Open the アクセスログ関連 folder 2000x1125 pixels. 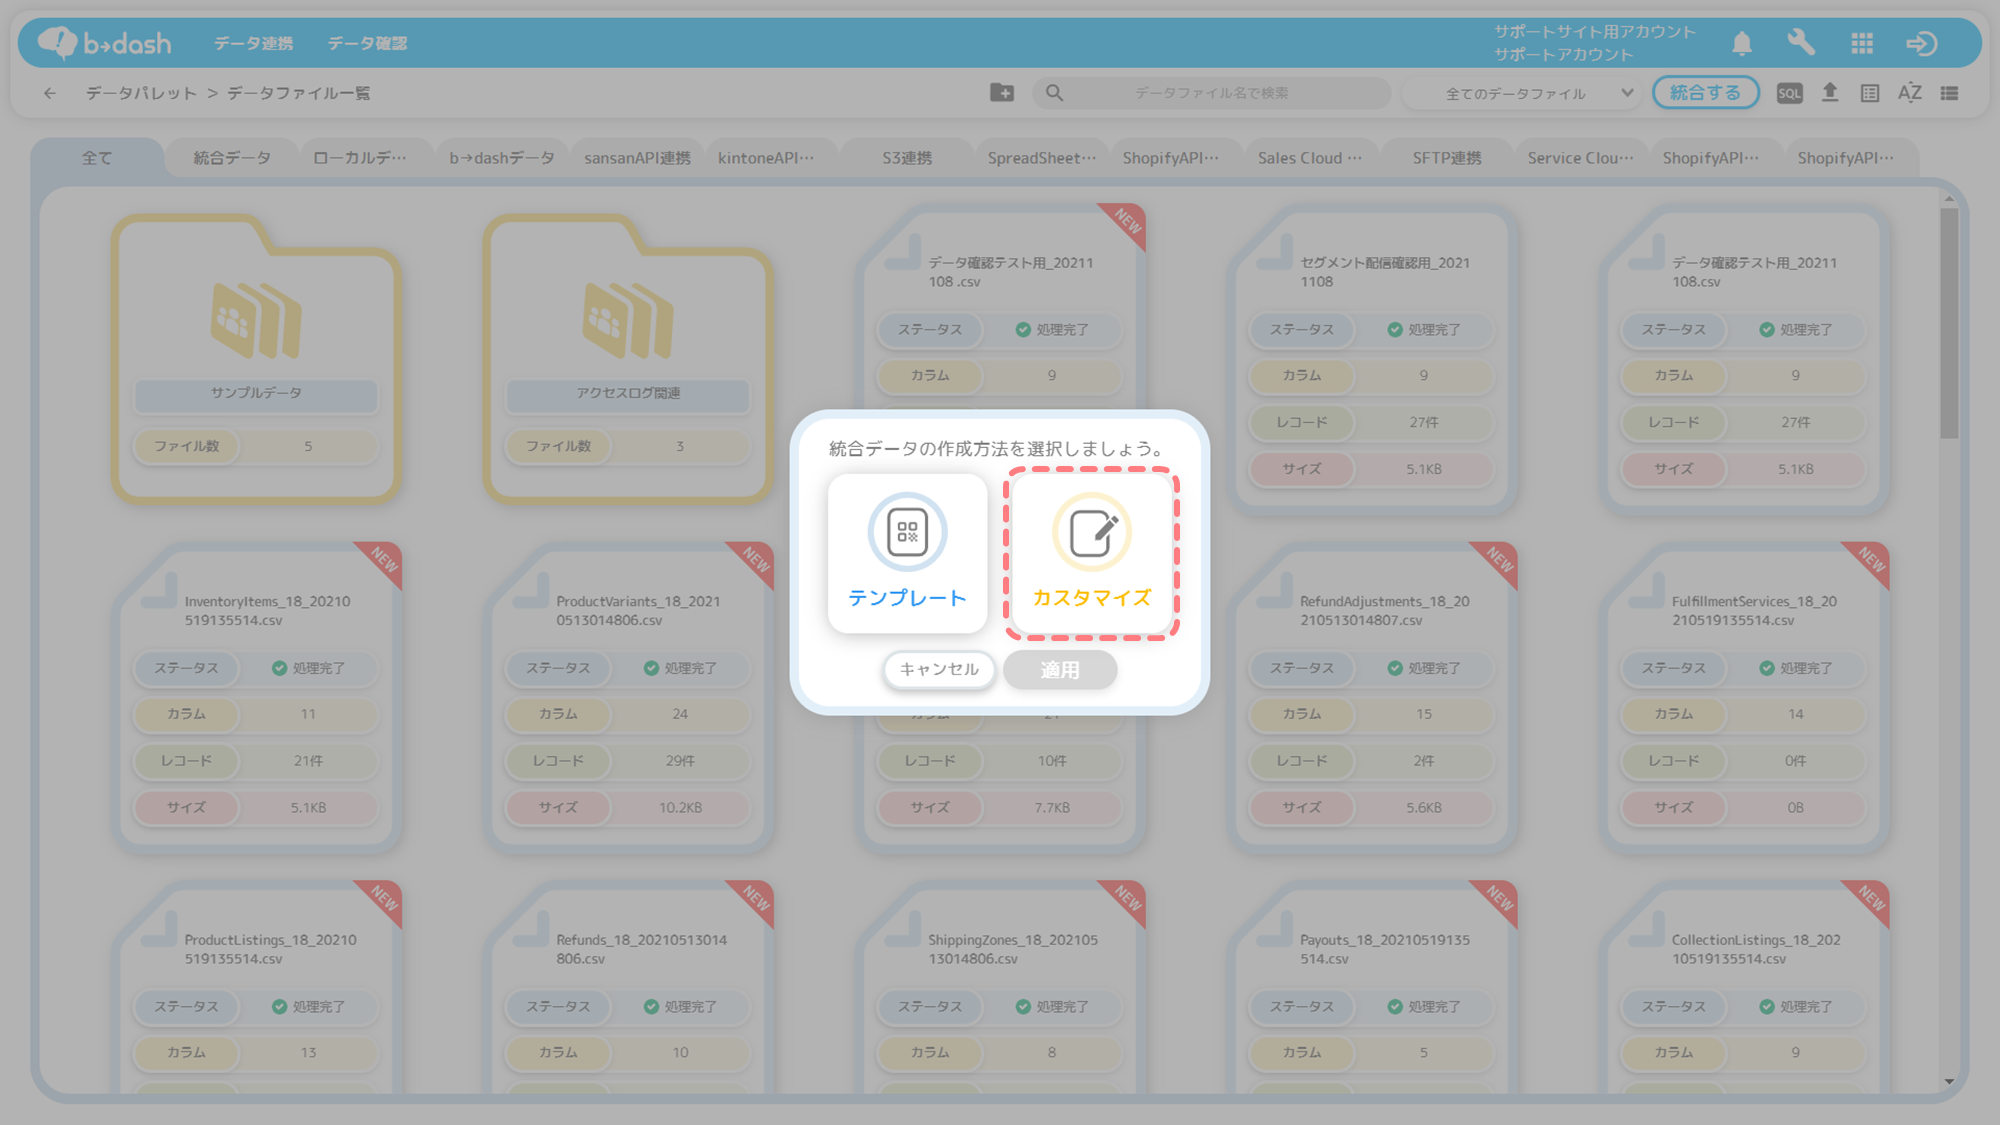pyautogui.click(x=628, y=357)
